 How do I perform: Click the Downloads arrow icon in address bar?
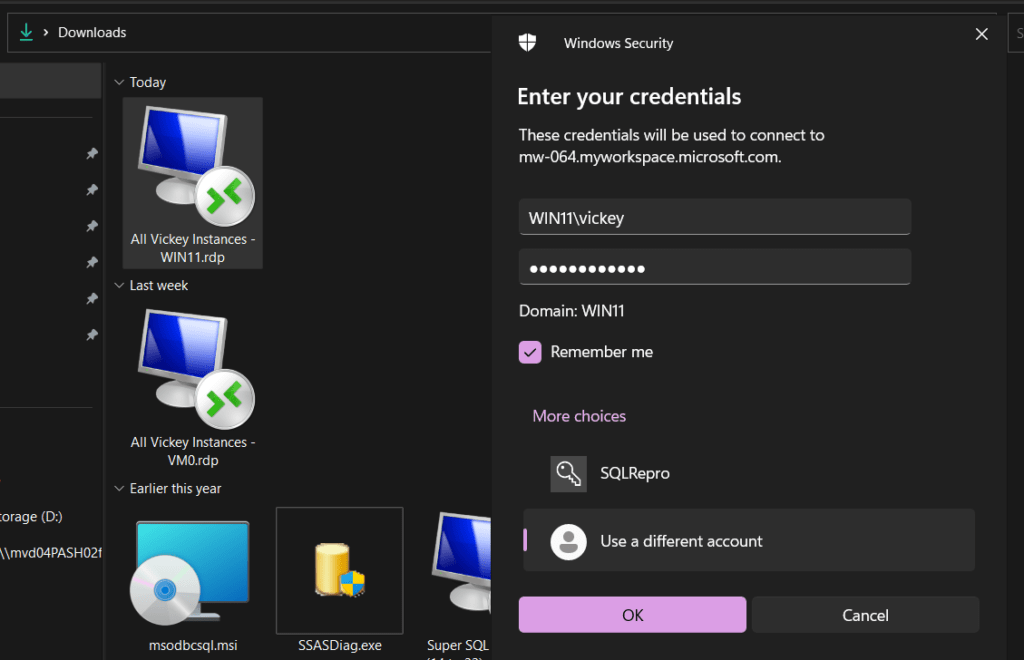pyautogui.click(x=26, y=32)
